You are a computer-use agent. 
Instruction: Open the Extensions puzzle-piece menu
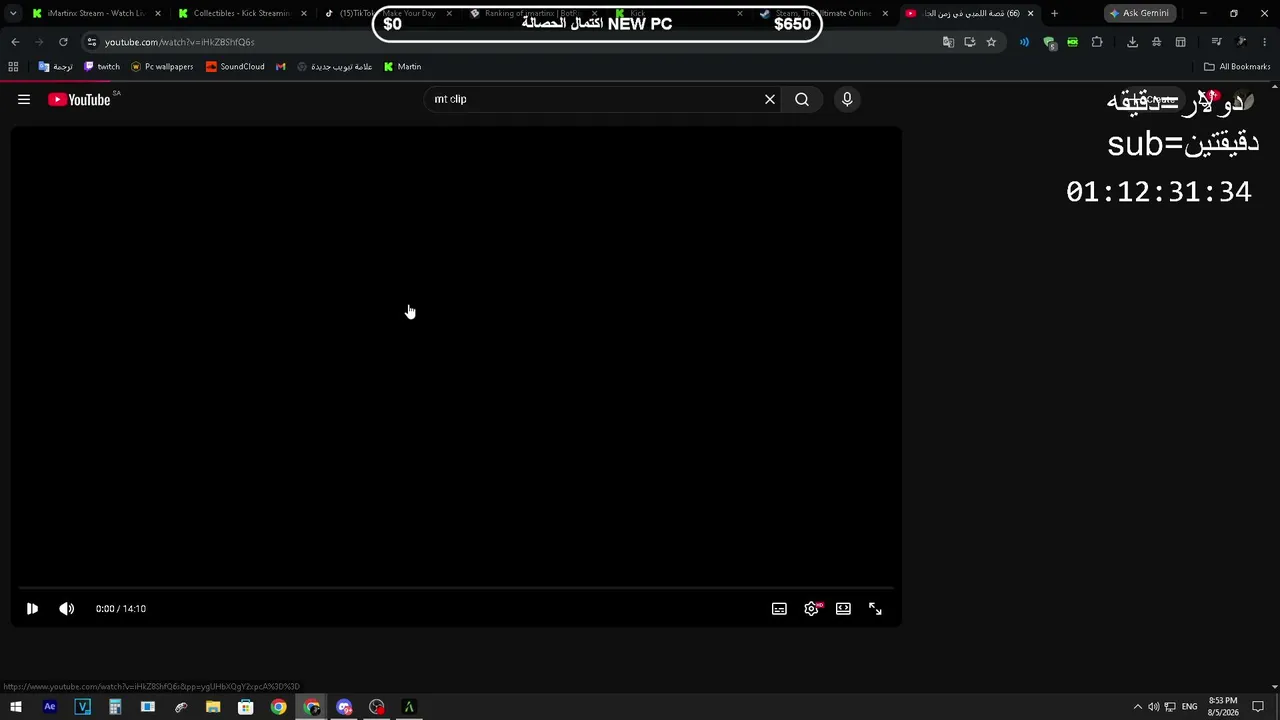pyautogui.click(x=1097, y=42)
